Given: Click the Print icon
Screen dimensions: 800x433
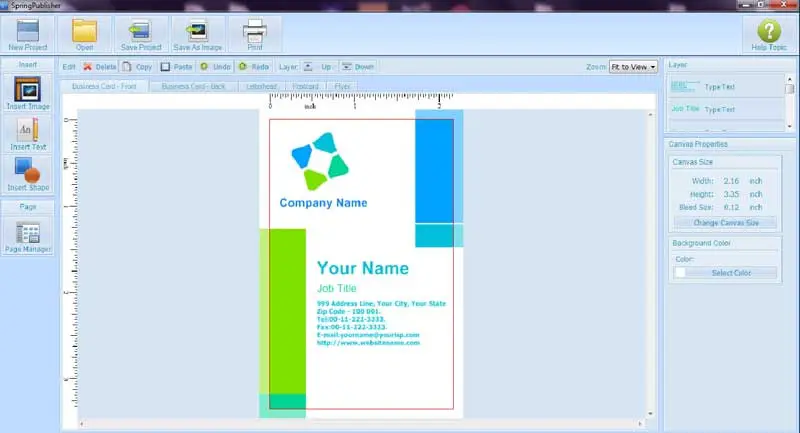Looking at the screenshot, I should (x=253, y=31).
